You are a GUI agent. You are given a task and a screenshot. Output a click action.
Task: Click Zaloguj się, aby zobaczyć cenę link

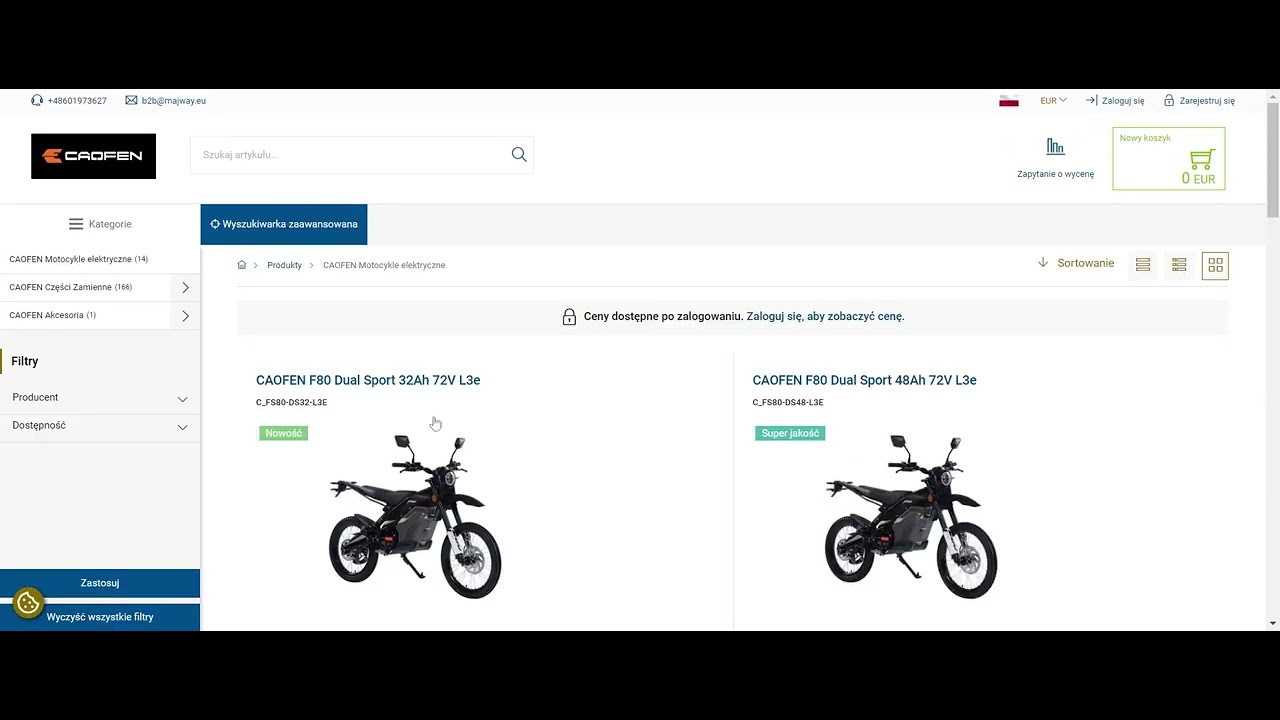coord(825,316)
